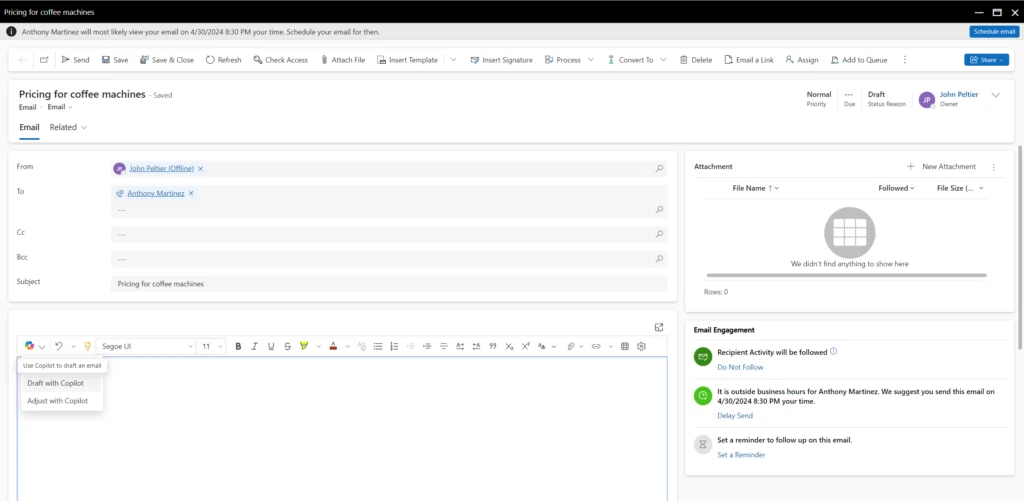Expand the header details chevron beside Owner

click(x=995, y=95)
